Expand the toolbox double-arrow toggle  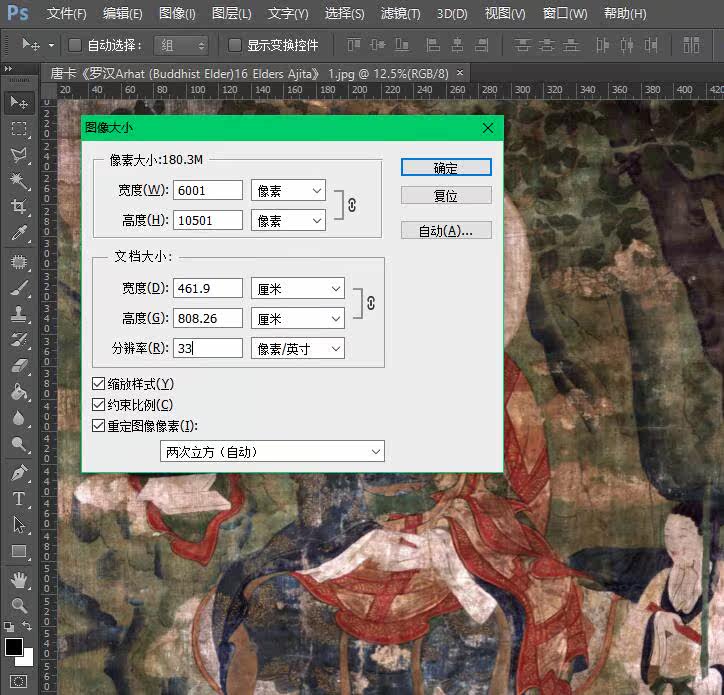[x=8, y=68]
